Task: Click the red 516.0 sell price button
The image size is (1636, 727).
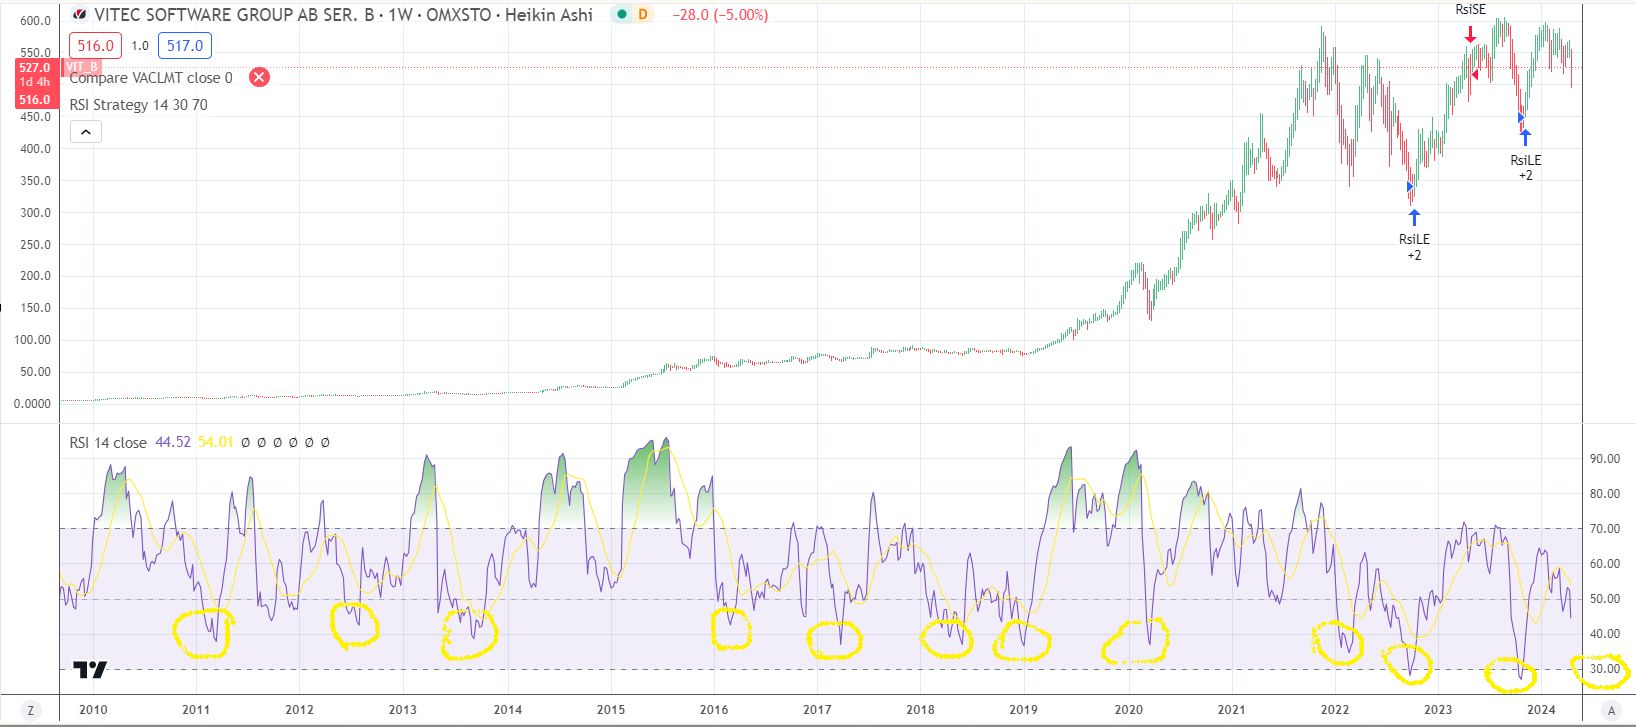Action: click(95, 45)
